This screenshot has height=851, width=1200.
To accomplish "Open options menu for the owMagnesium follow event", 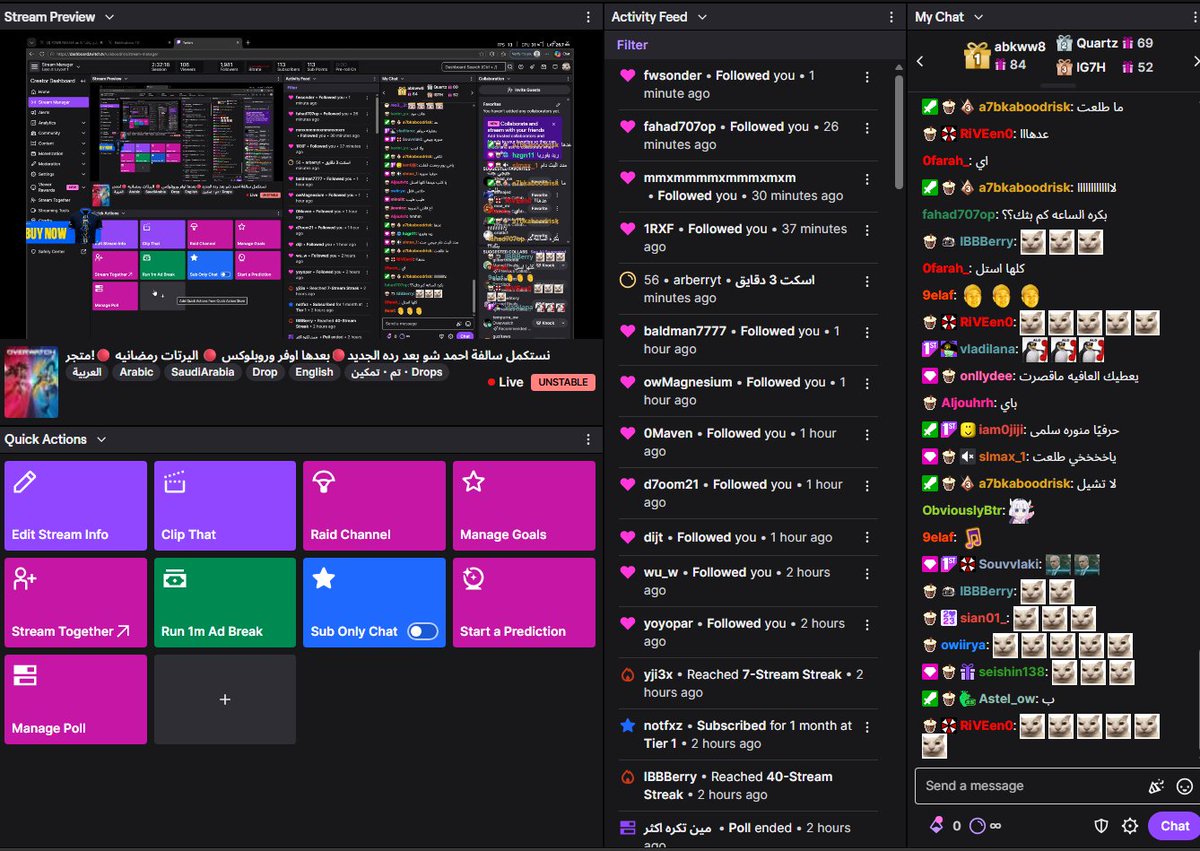I will [867, 382].
